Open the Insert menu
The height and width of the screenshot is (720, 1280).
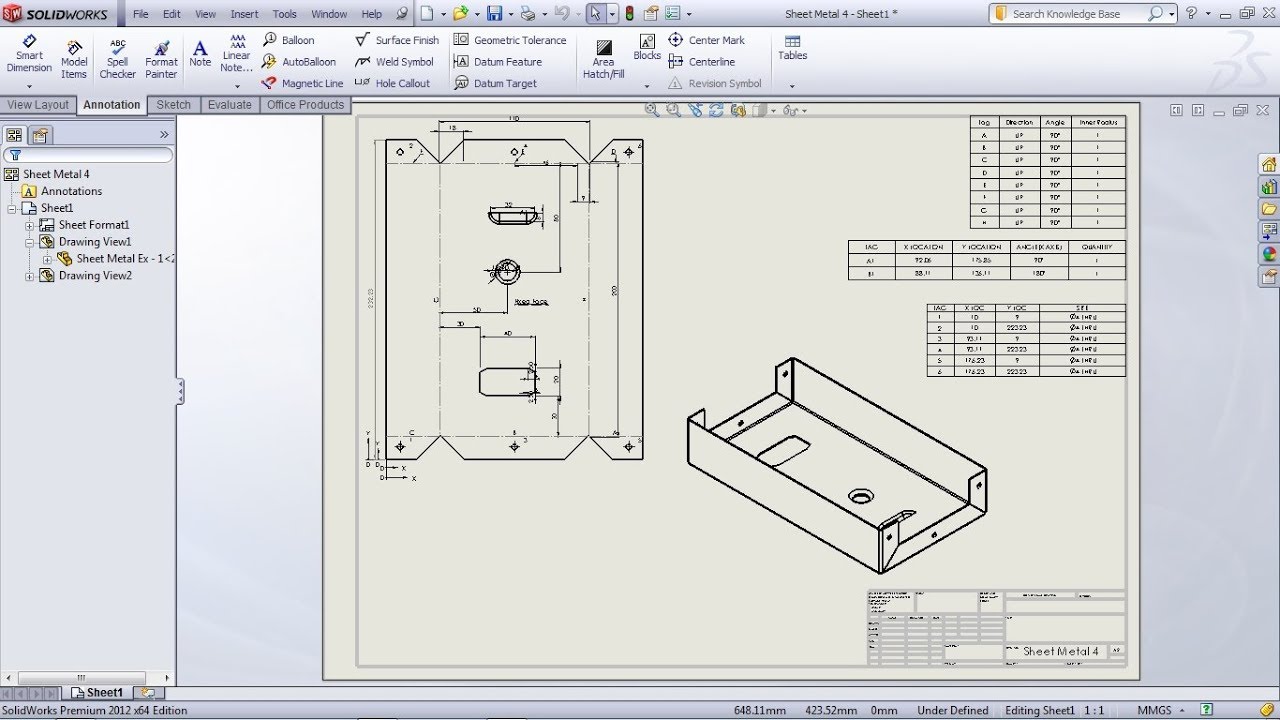point(244,14)
